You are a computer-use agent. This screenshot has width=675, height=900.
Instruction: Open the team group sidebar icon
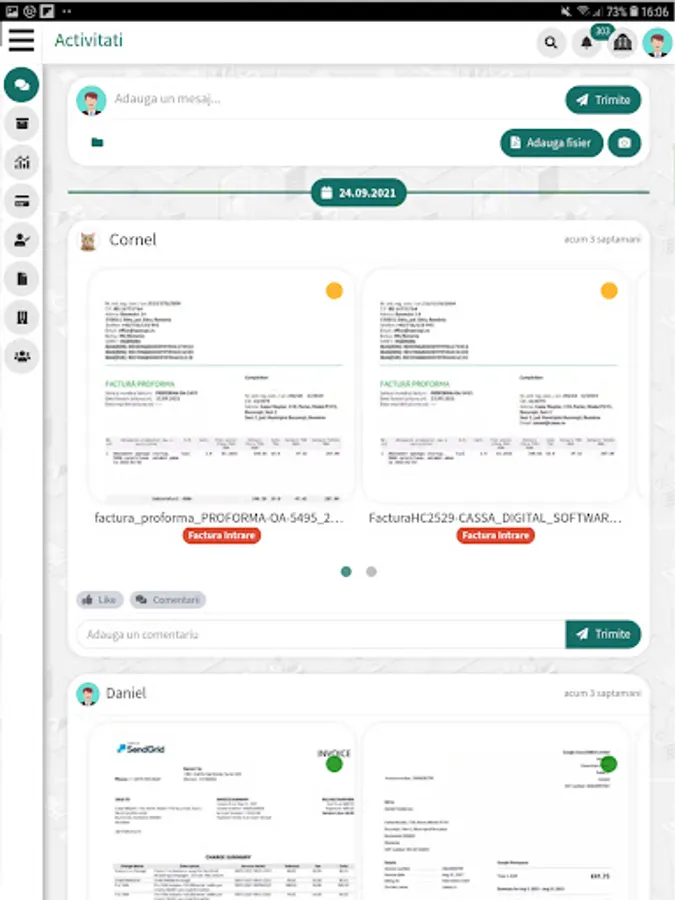[22, 356]
